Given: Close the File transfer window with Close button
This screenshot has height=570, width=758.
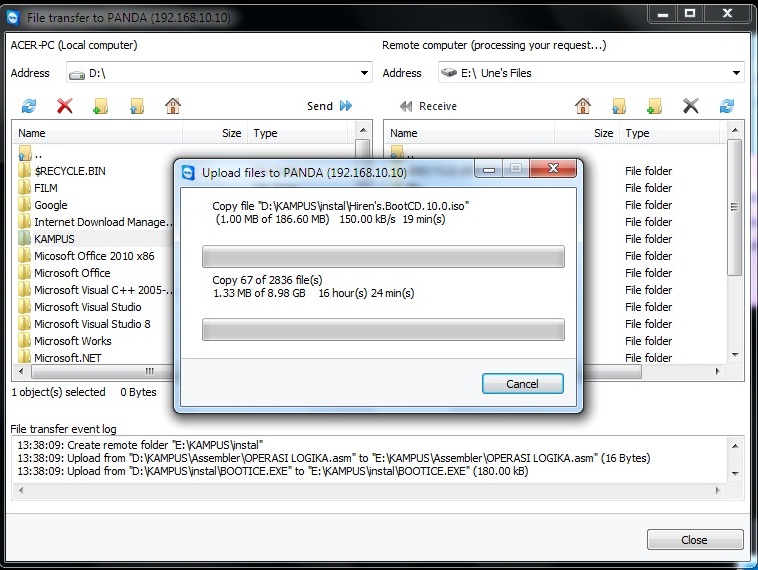Looking at the screenshot, I should click(x=695, y=540).
